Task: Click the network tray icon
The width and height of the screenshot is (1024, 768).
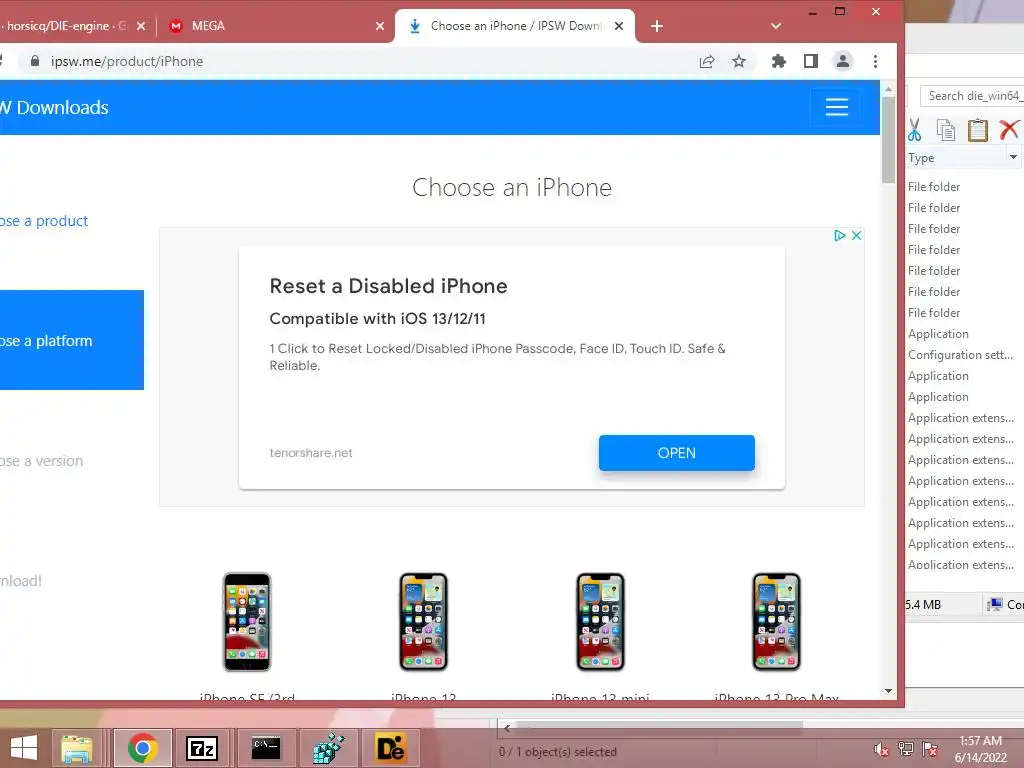Action: [905, 749]
